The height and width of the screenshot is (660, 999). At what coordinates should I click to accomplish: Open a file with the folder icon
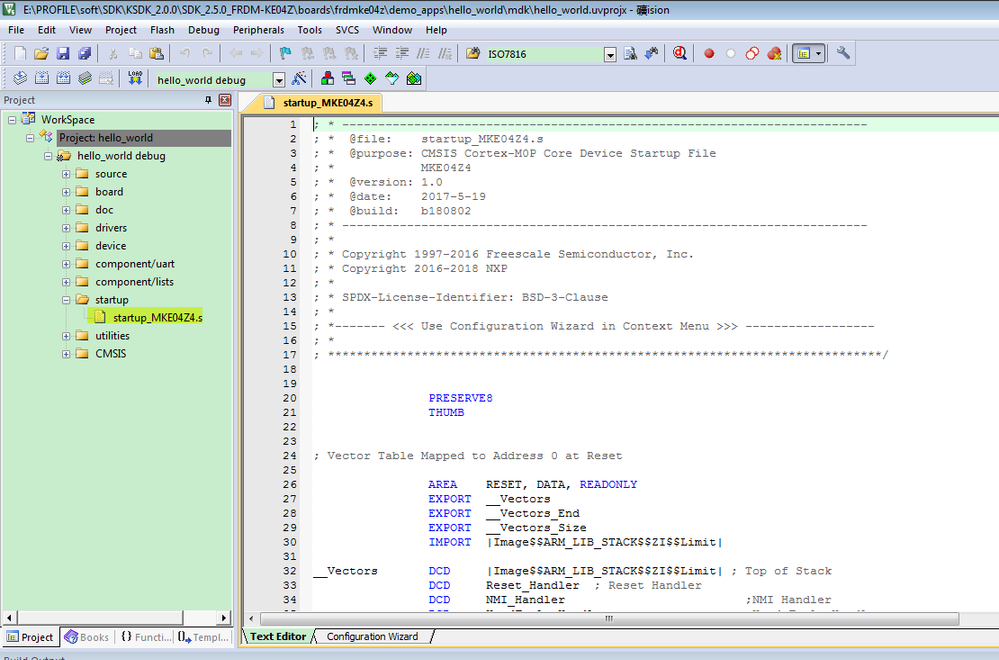pos(41,54)
